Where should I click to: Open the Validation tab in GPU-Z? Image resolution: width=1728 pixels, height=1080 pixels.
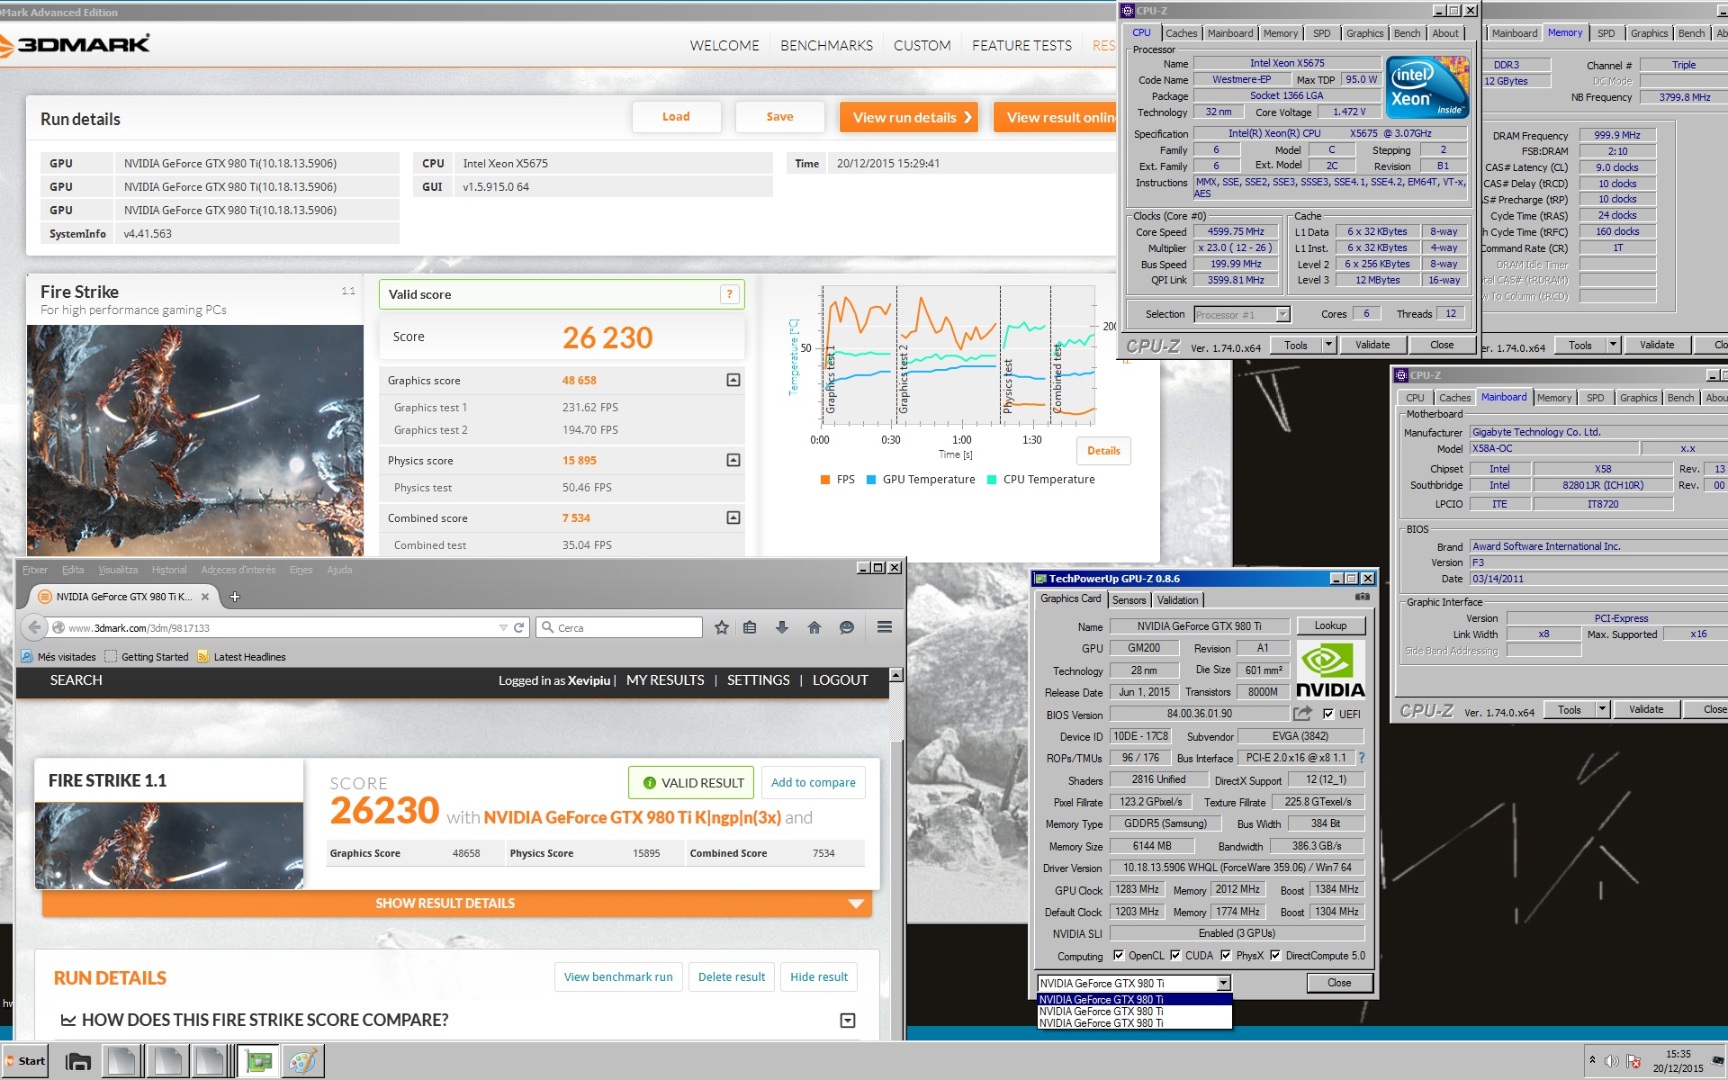(x=1177, y=600)
